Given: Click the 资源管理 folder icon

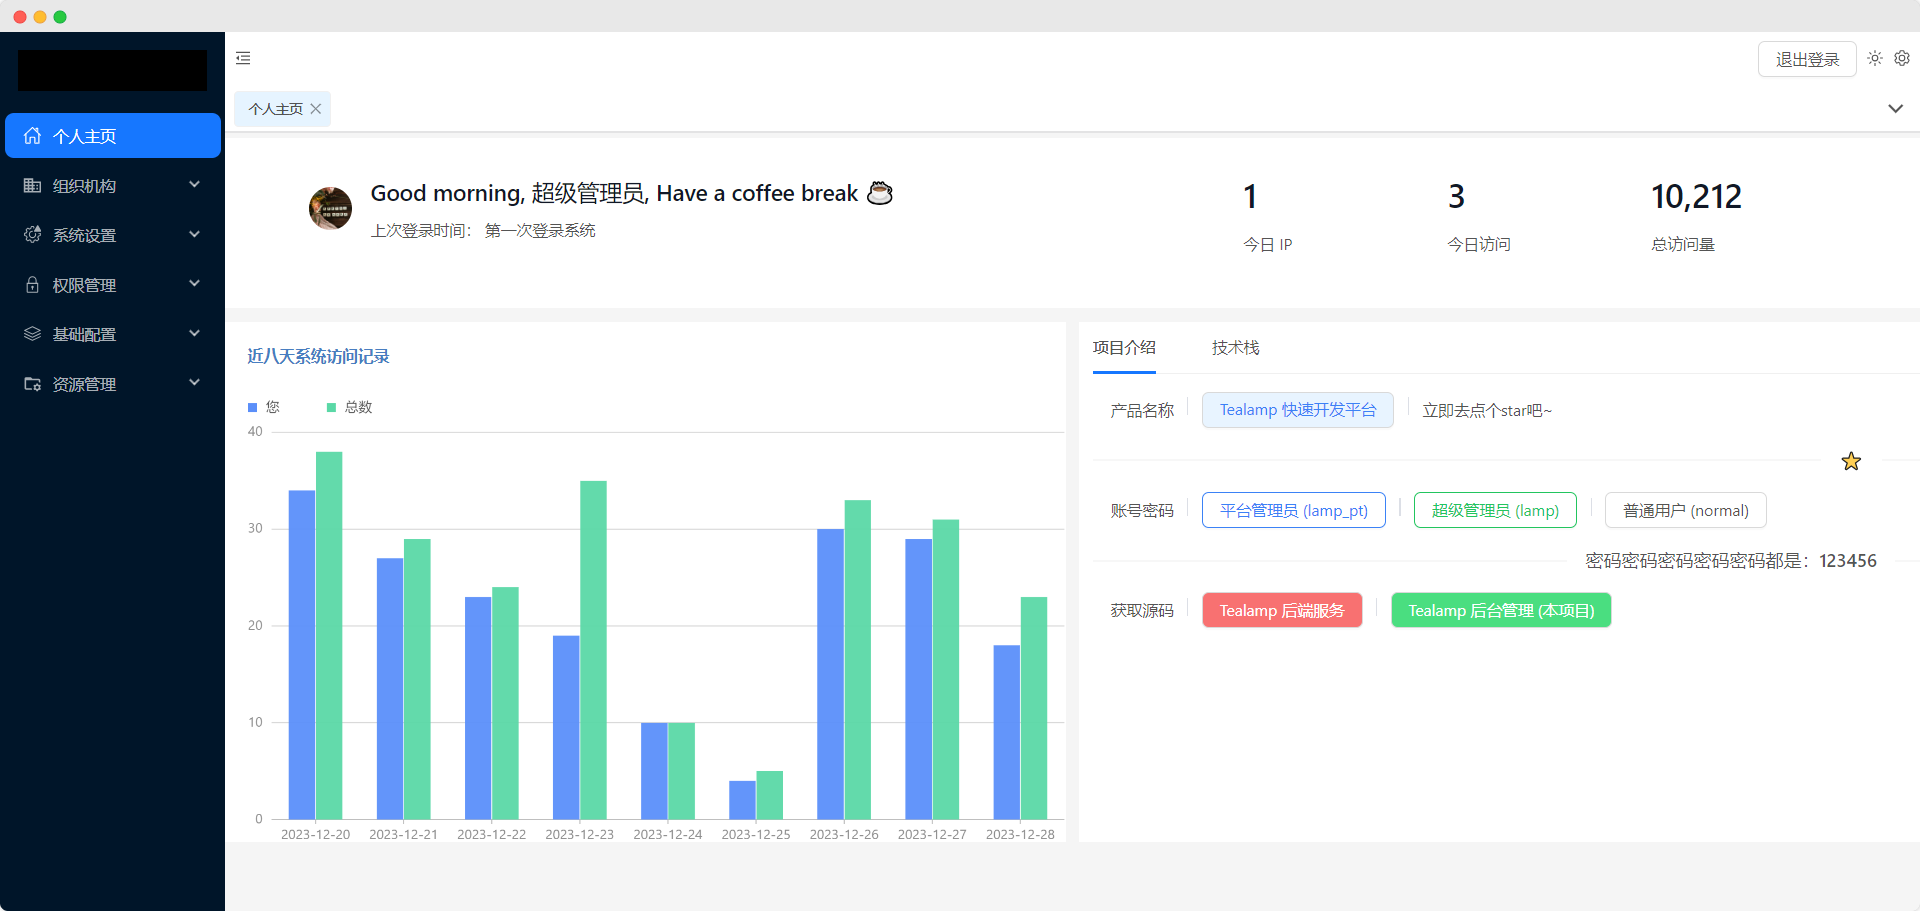Looking at the screenshot, I should [x=33, y=384].
